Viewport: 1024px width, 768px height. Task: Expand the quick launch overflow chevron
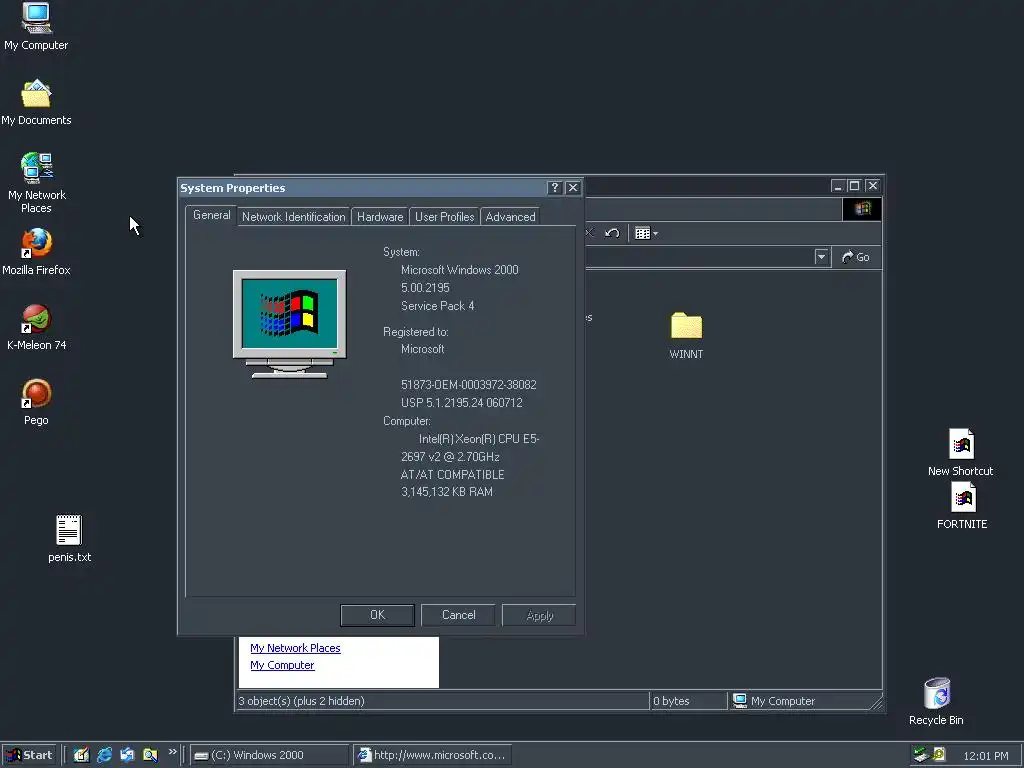click(x=172, y=752)
